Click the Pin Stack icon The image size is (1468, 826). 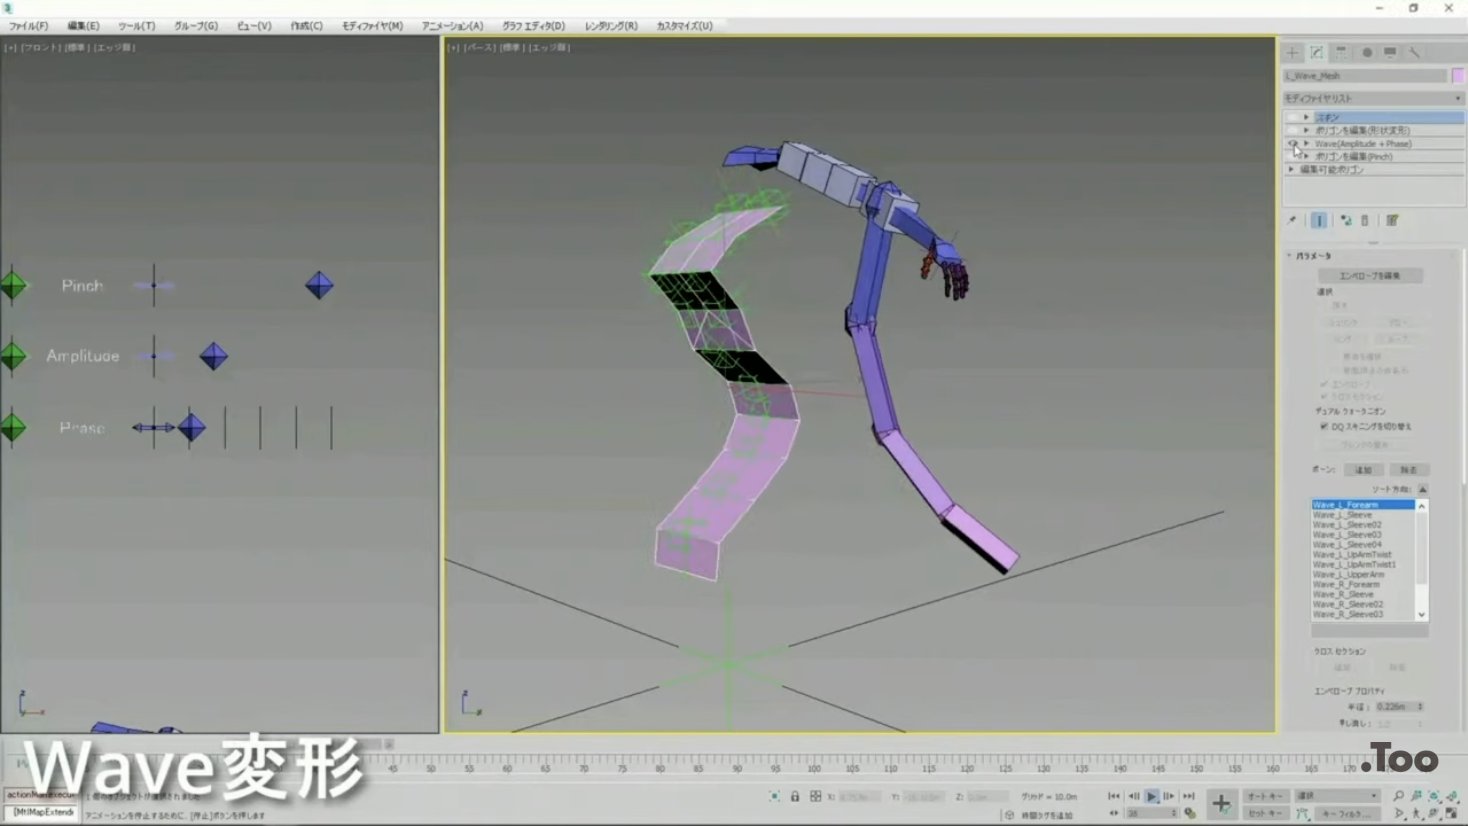tap(1292, 221)
